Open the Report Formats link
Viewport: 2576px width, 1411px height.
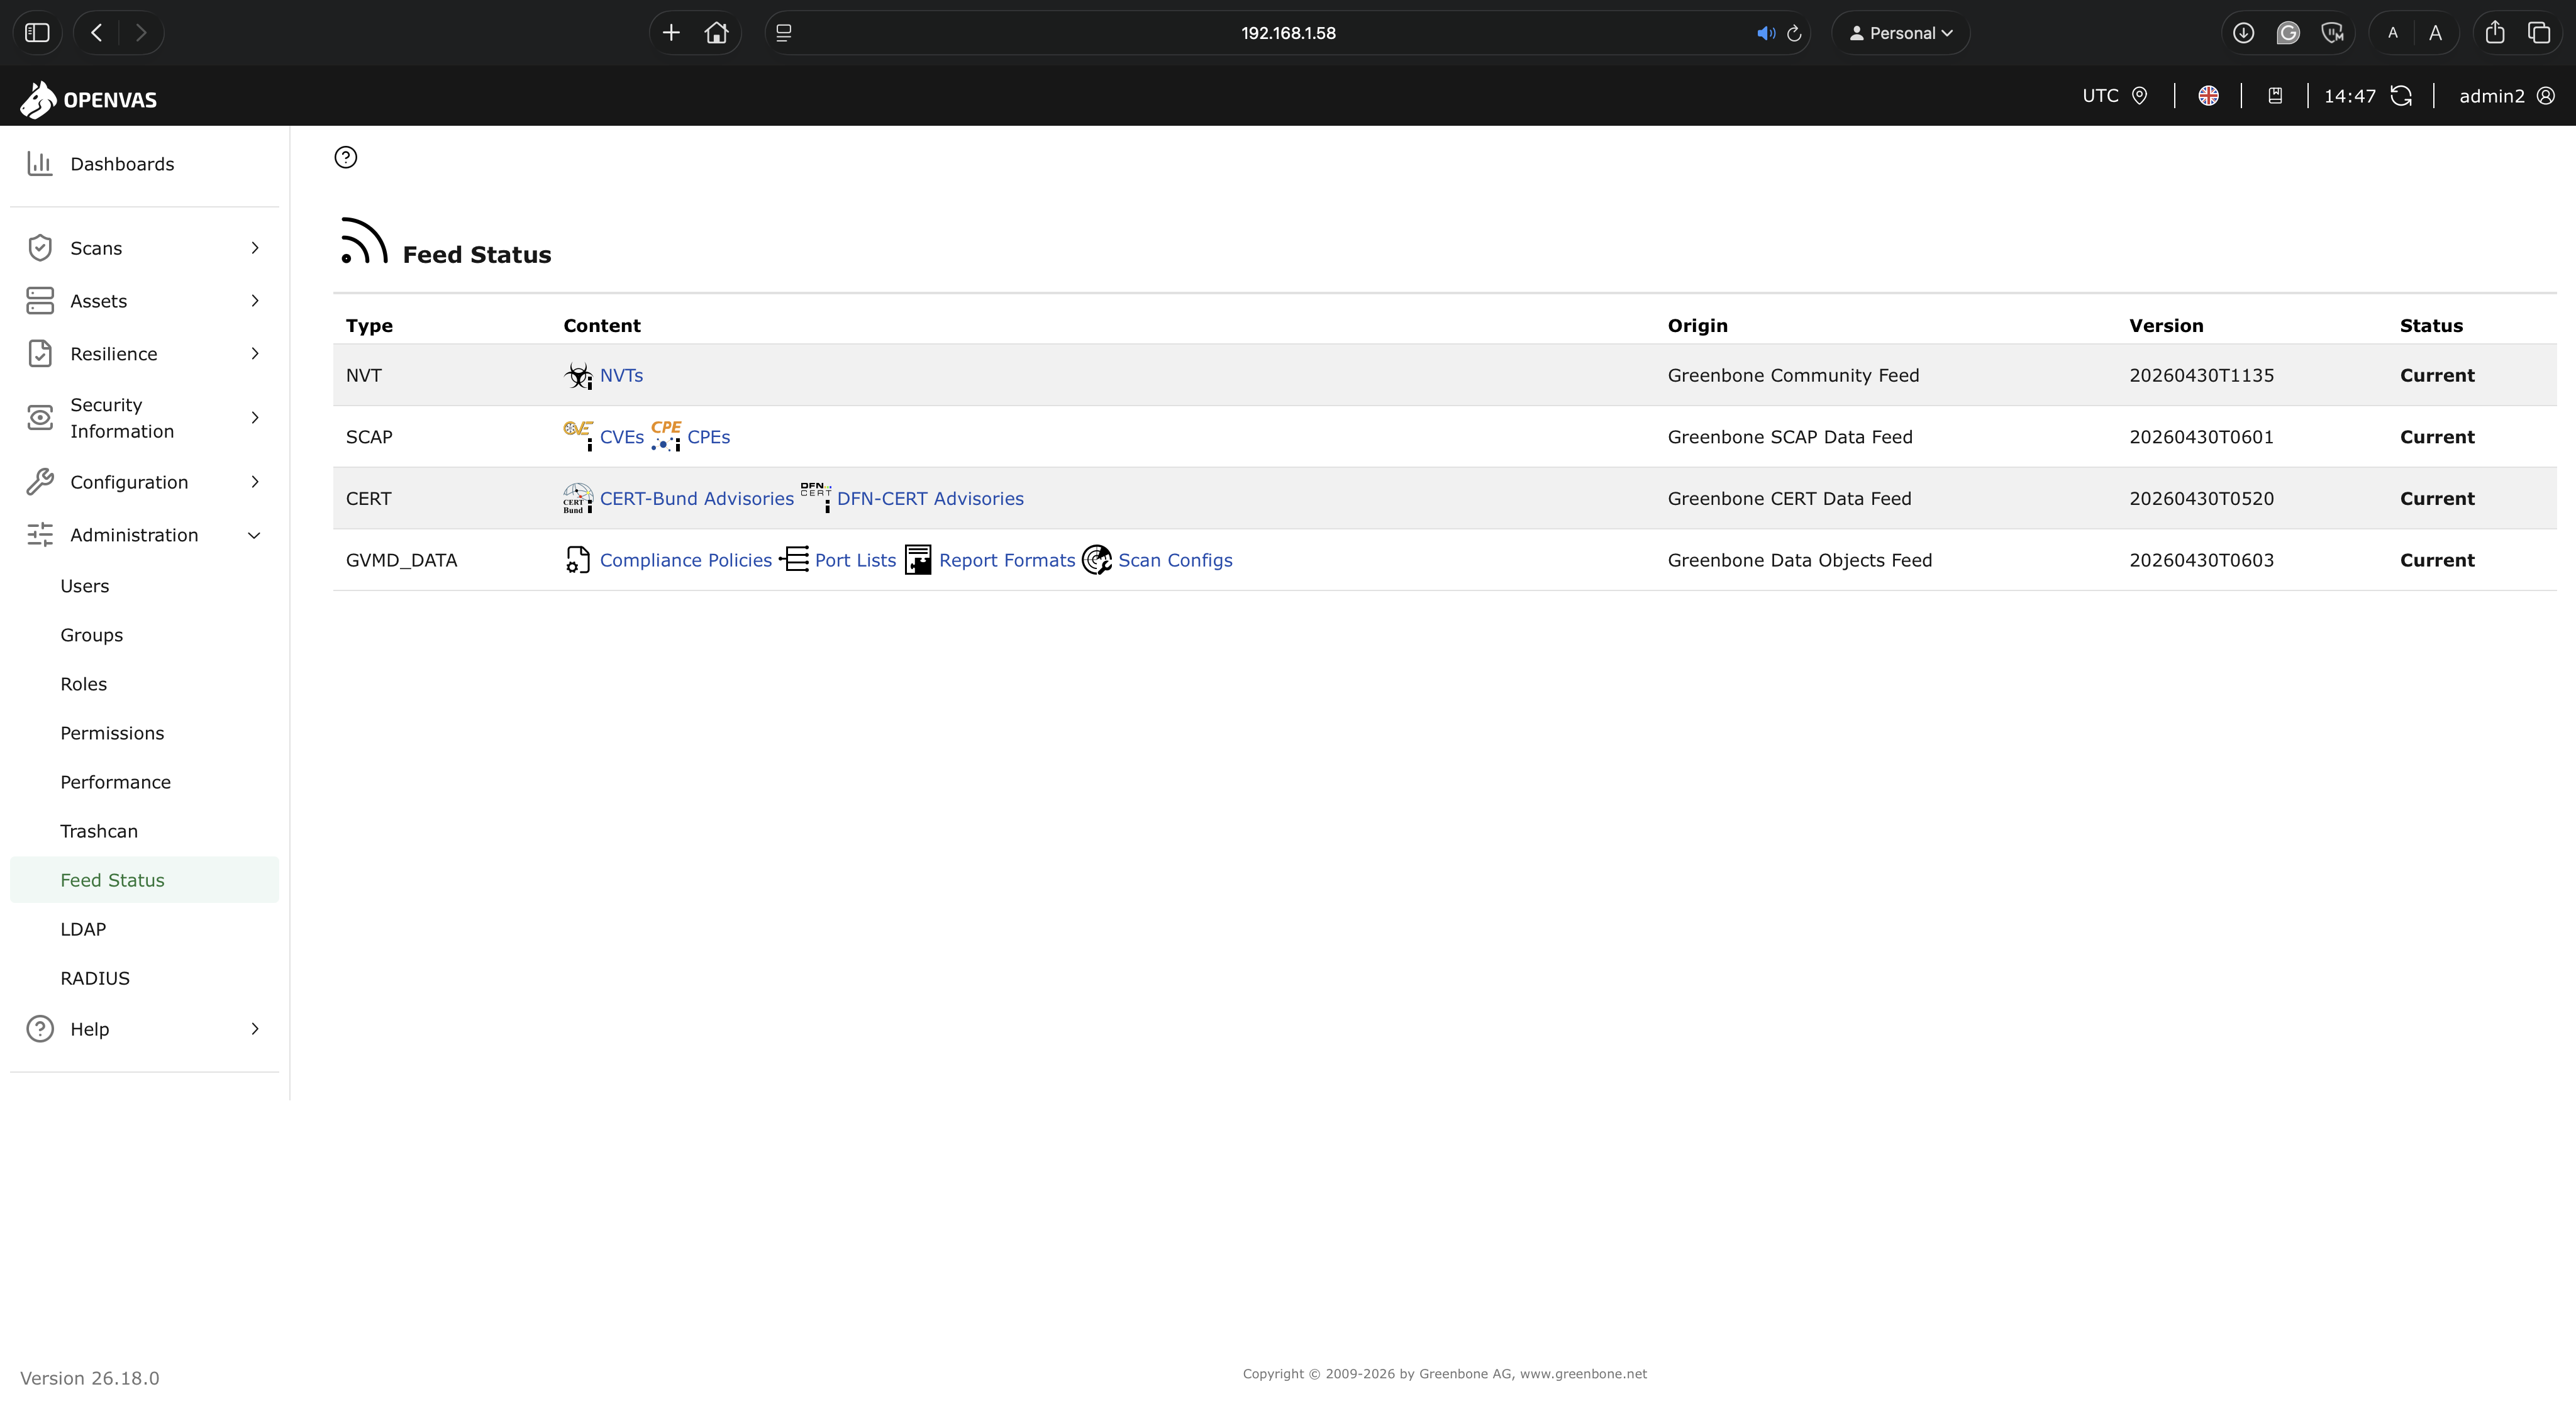click(x=1007, y=561)
